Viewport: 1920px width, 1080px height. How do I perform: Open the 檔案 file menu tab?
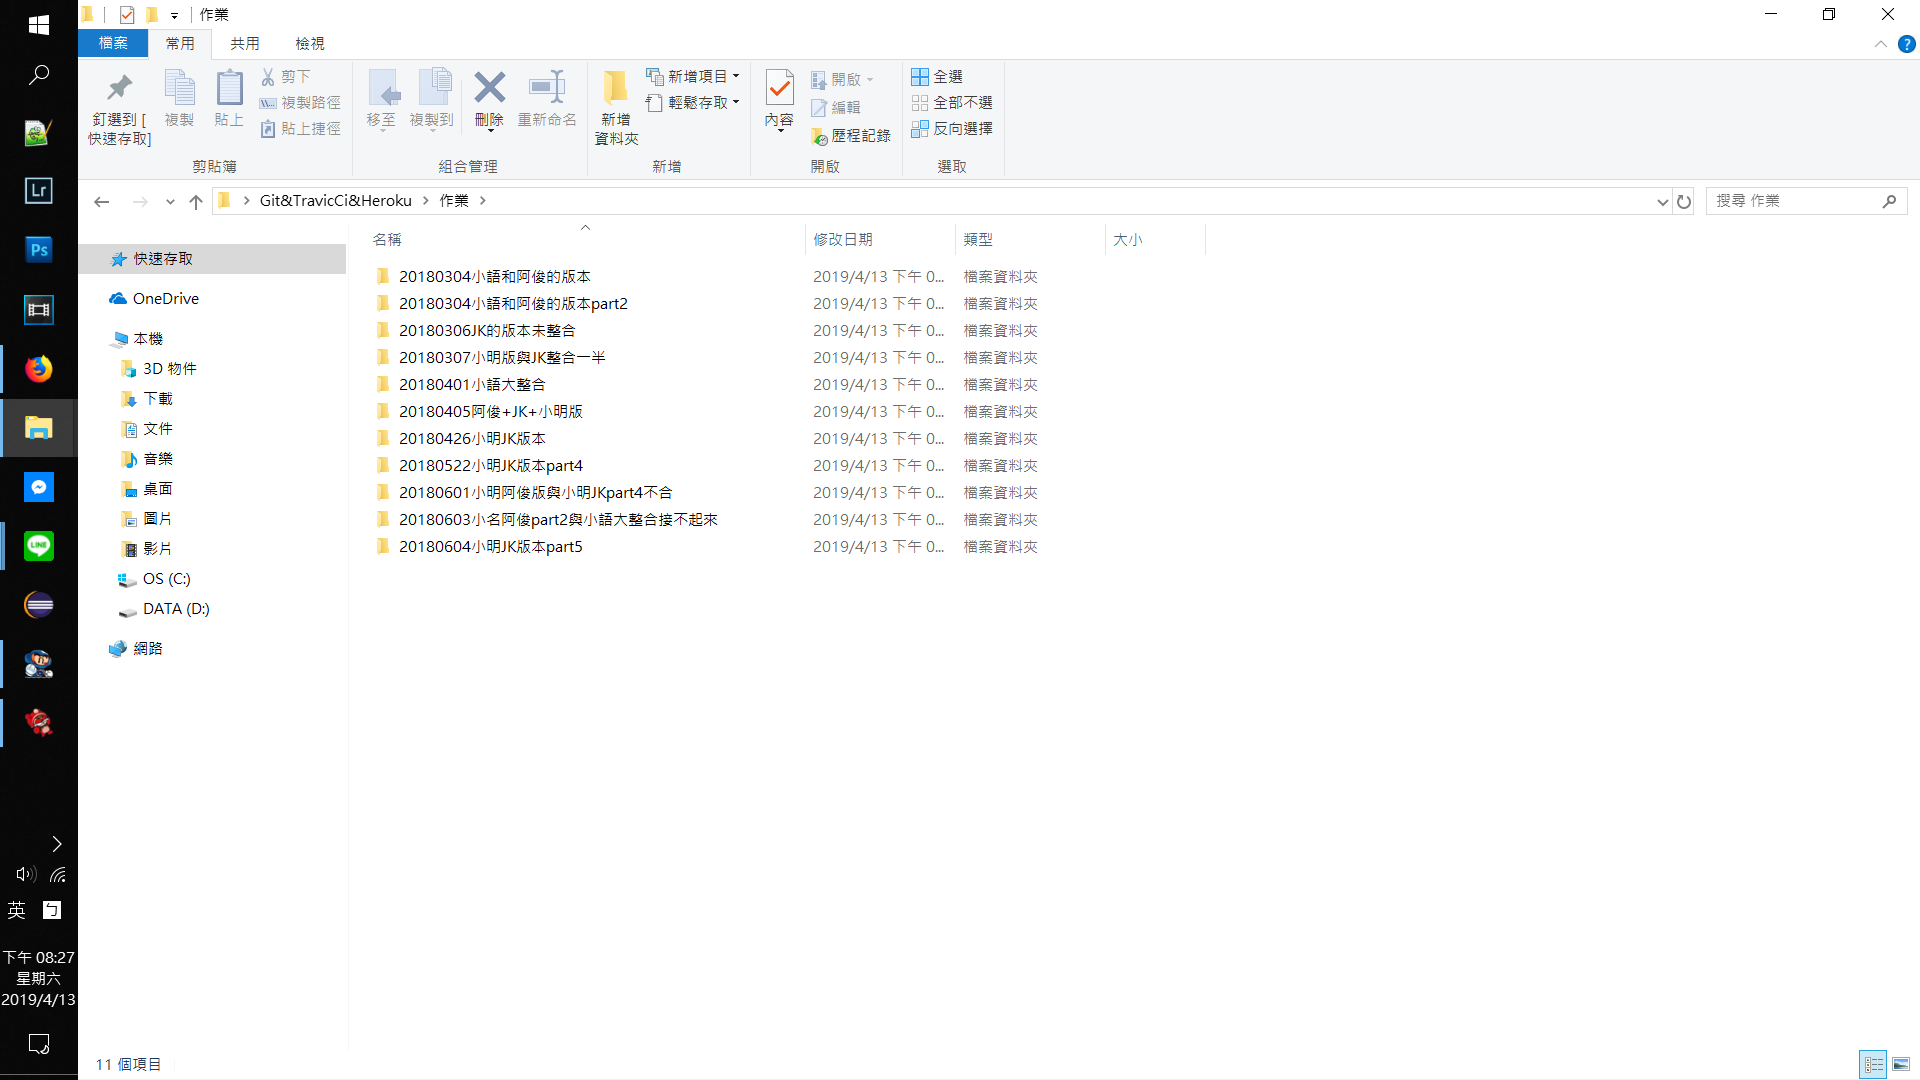click(113, 44)
